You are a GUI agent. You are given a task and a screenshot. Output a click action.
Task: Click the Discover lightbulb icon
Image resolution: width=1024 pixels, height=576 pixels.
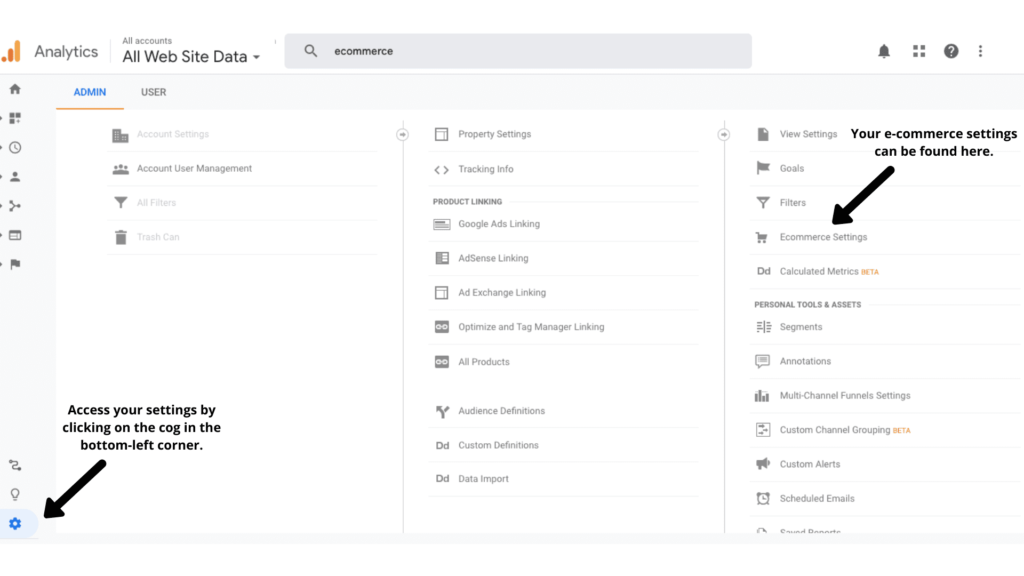point(15,494)
